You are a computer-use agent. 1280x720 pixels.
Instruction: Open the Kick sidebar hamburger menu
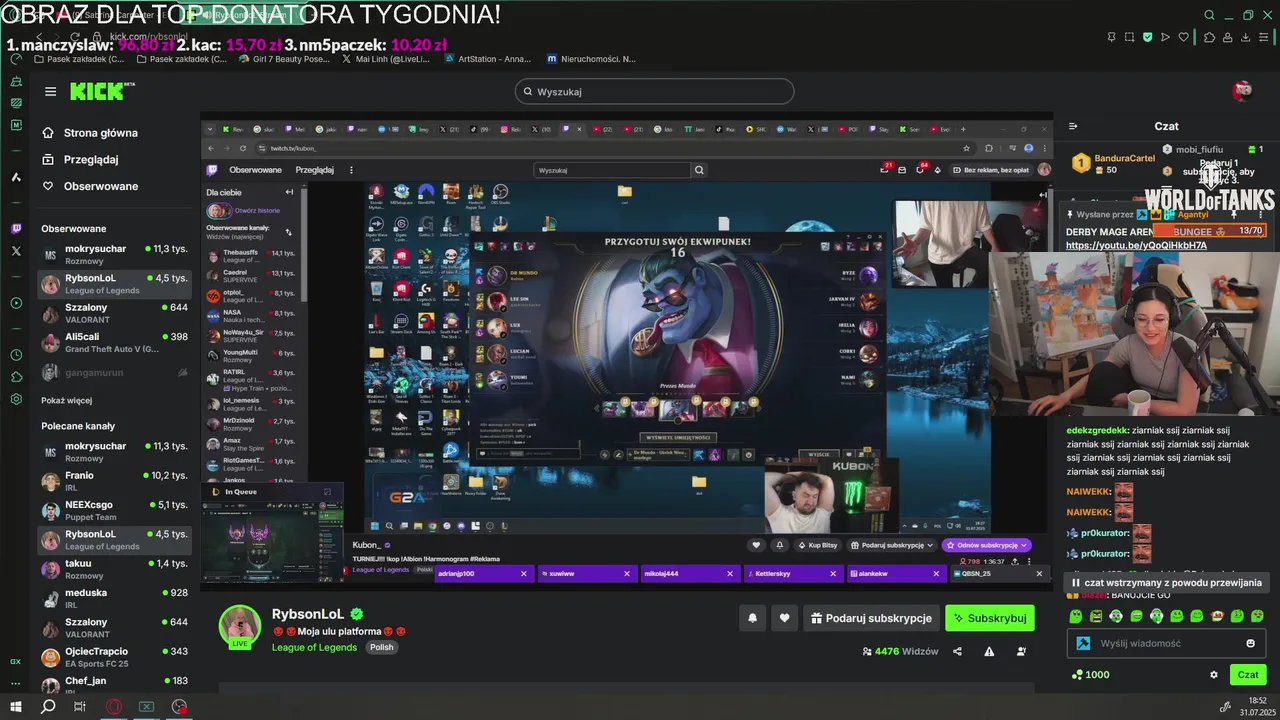click(50, 91)
